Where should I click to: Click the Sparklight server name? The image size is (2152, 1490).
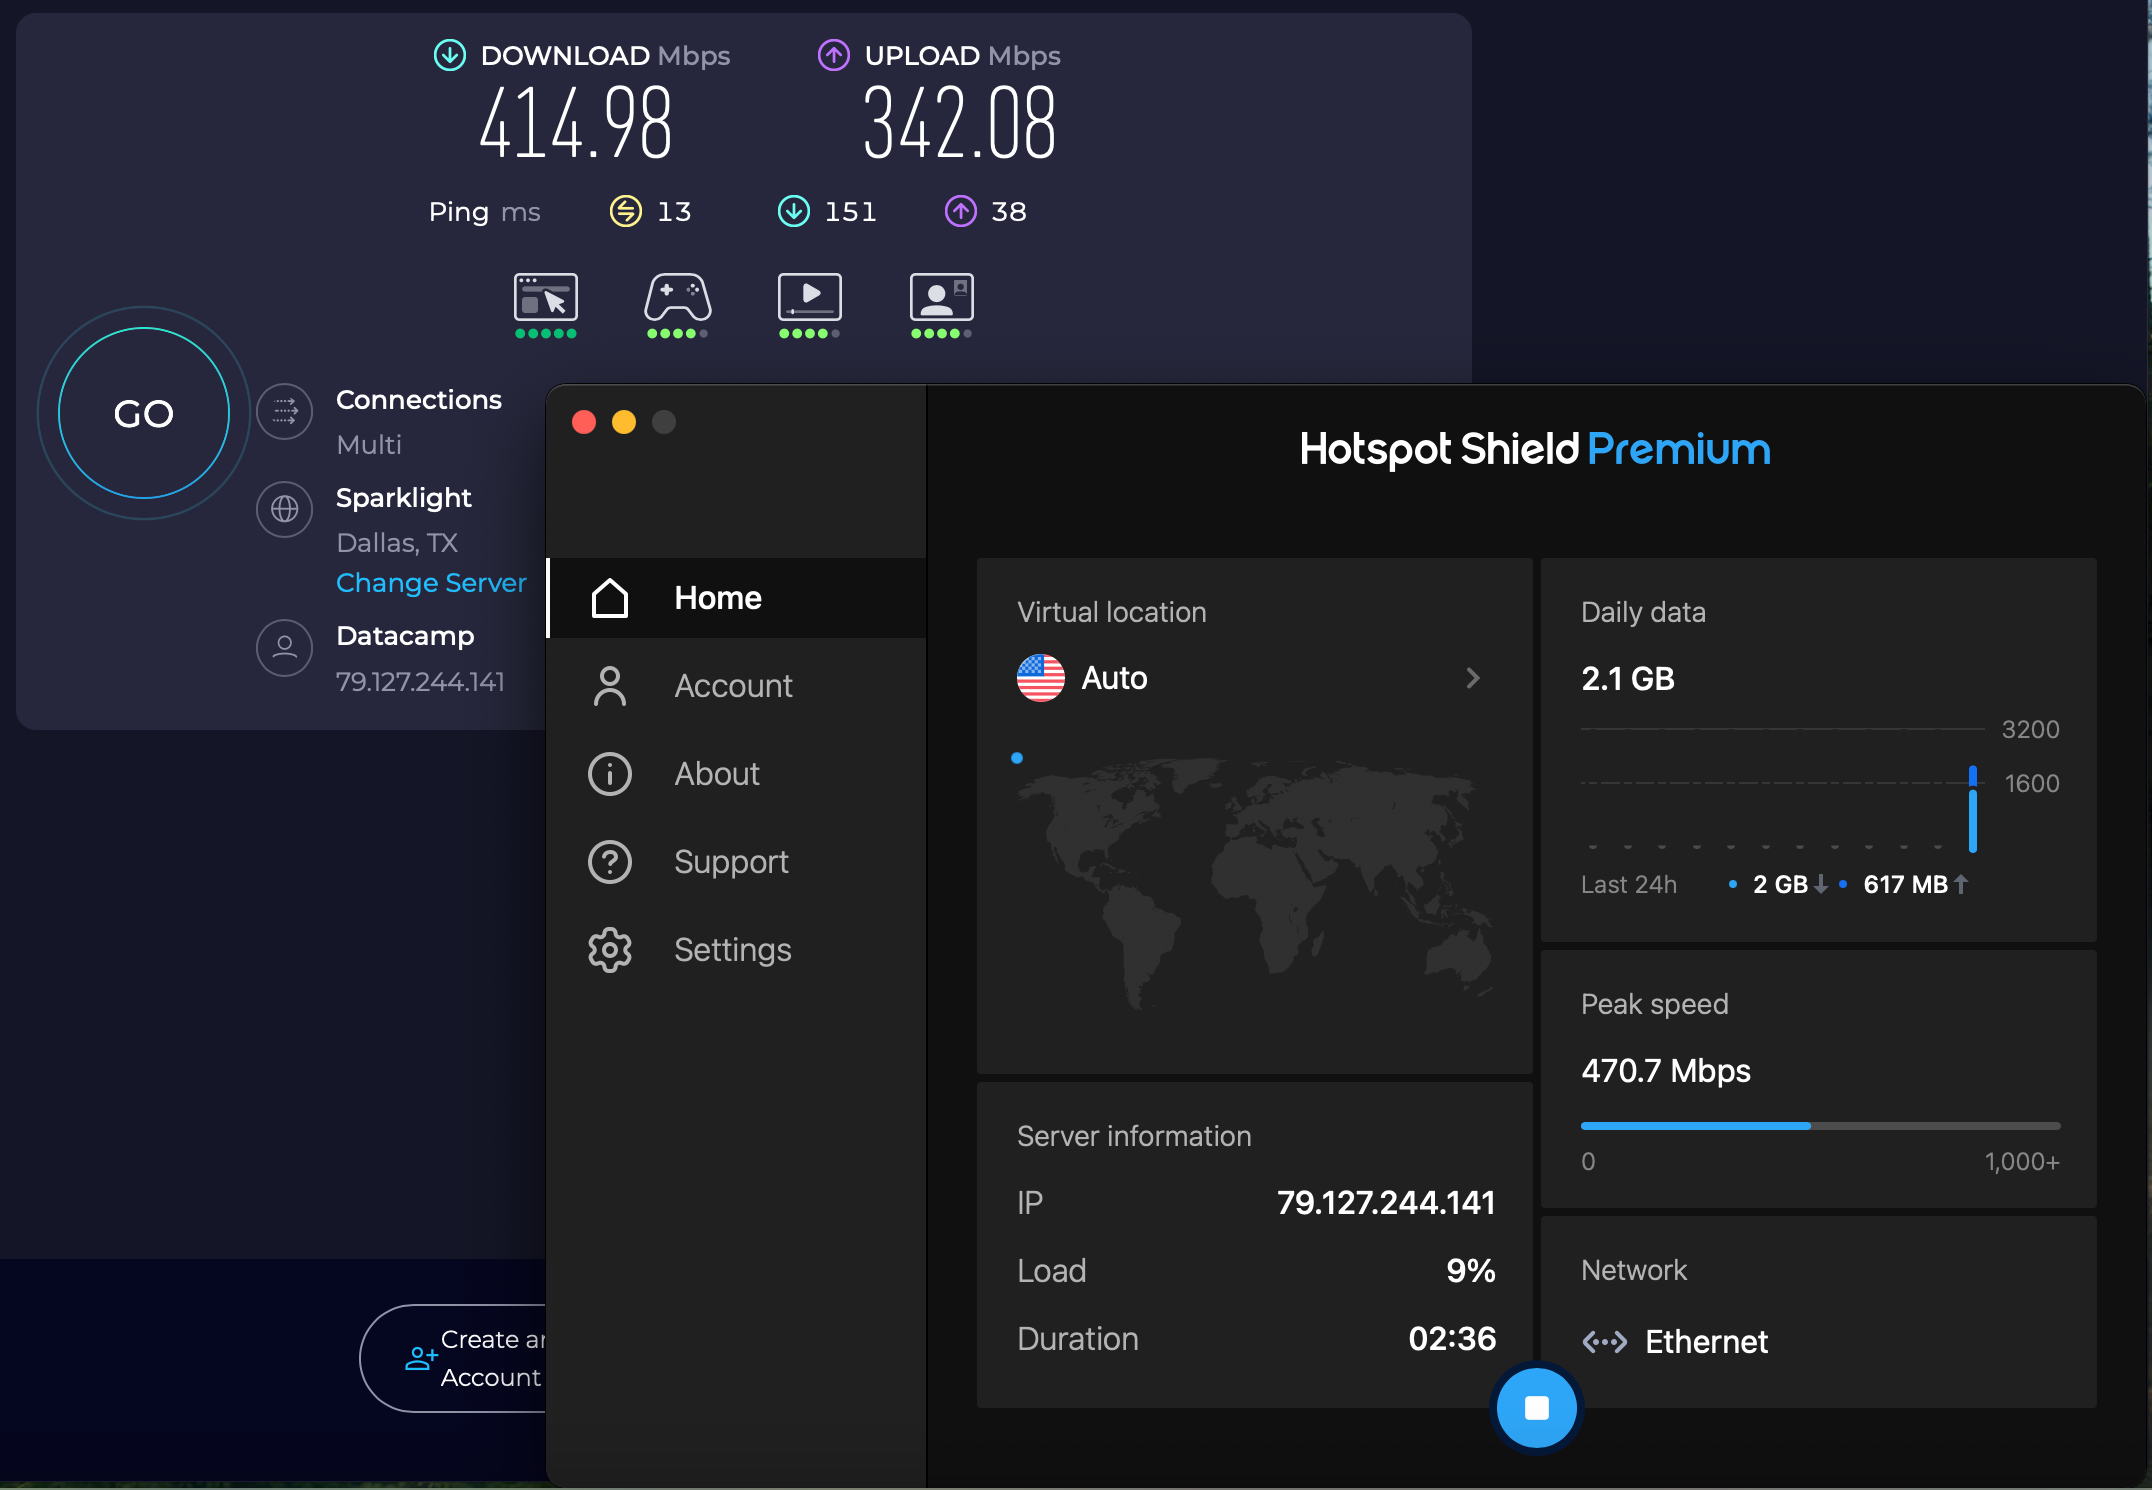403,498
